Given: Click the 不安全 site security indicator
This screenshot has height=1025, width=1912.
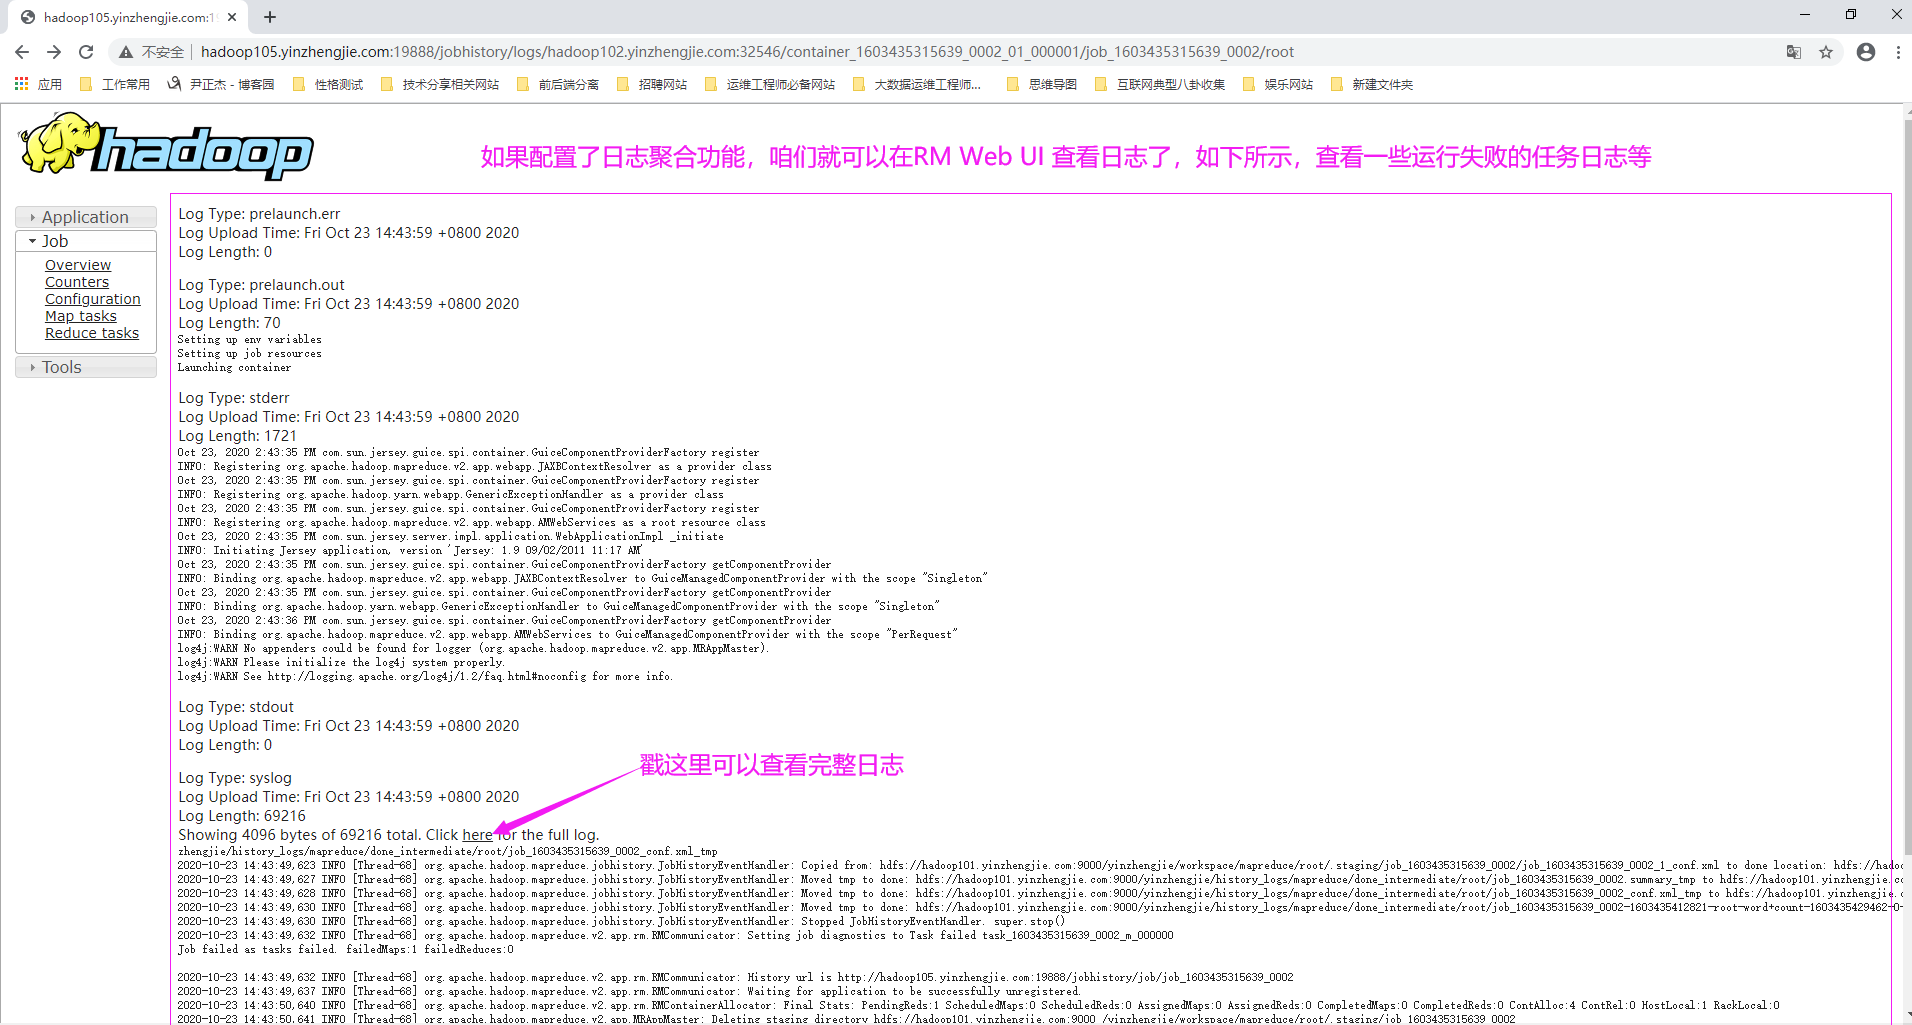Looking at the screenshot, I should point(150,51).
